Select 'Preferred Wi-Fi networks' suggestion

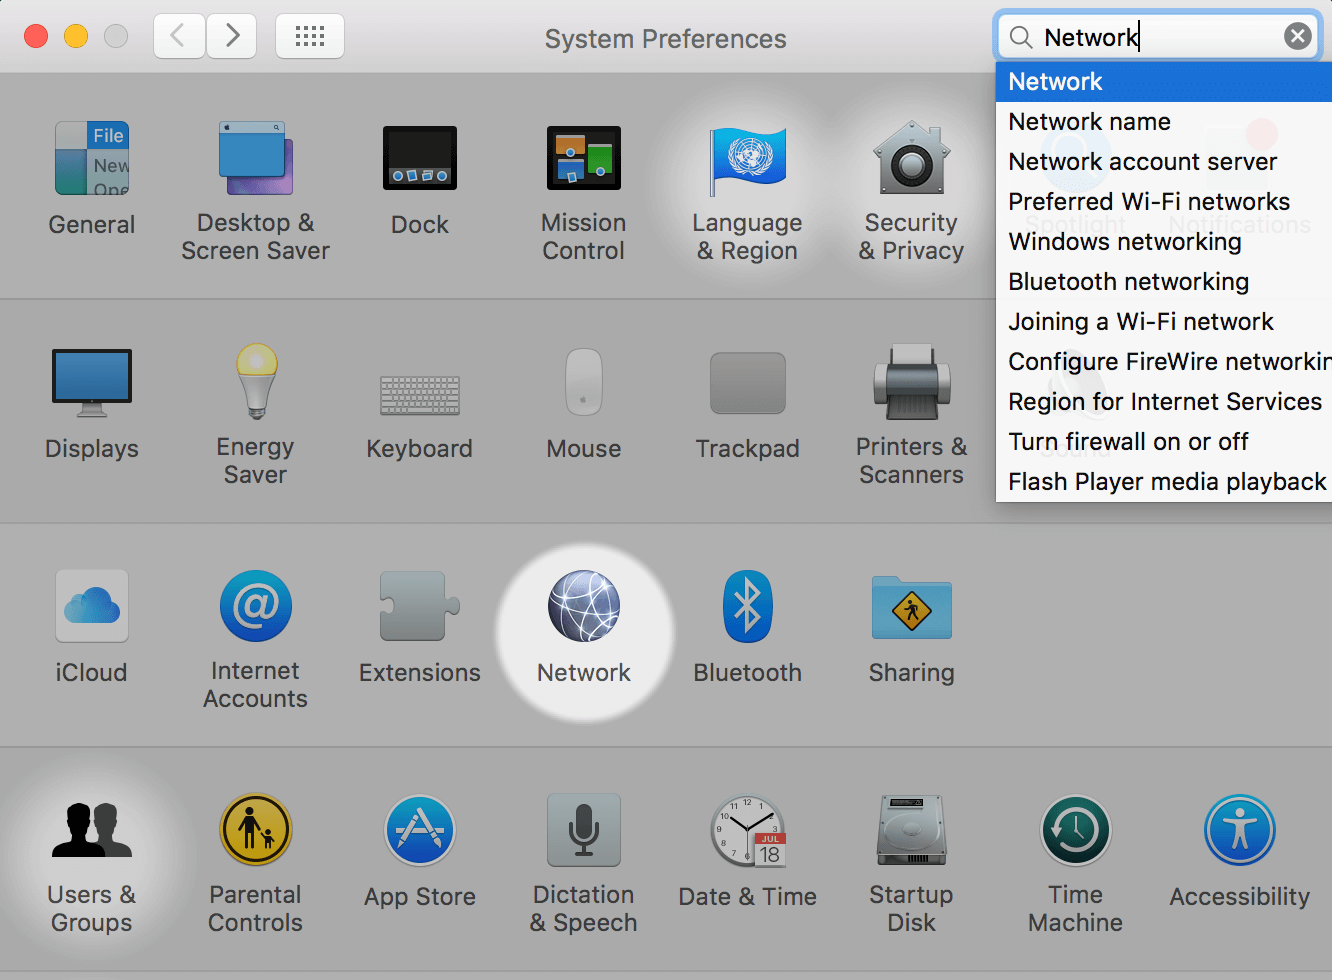(1164, 202)
